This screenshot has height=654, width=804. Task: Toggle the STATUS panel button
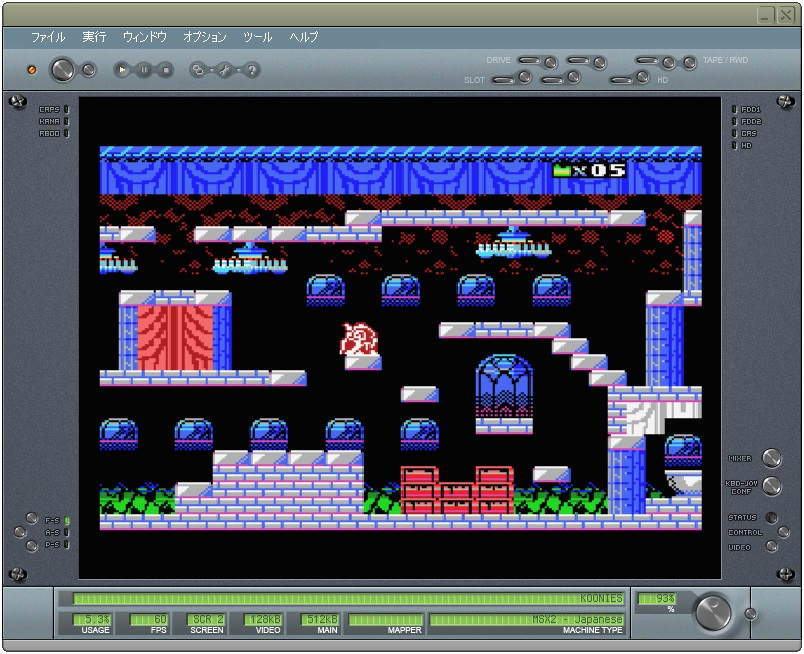tap(771, 517)
